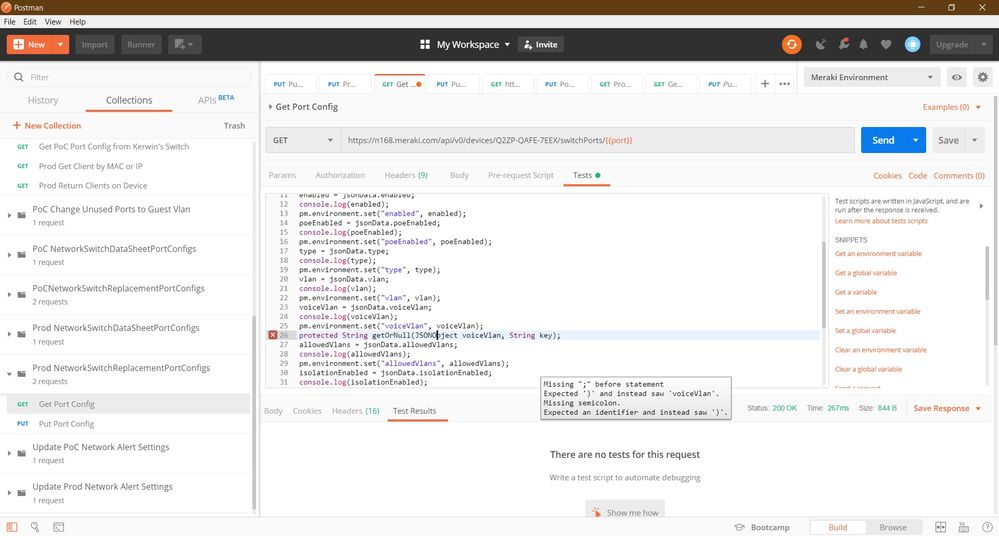Open the GET method dropdown

[x=303, y=140]
